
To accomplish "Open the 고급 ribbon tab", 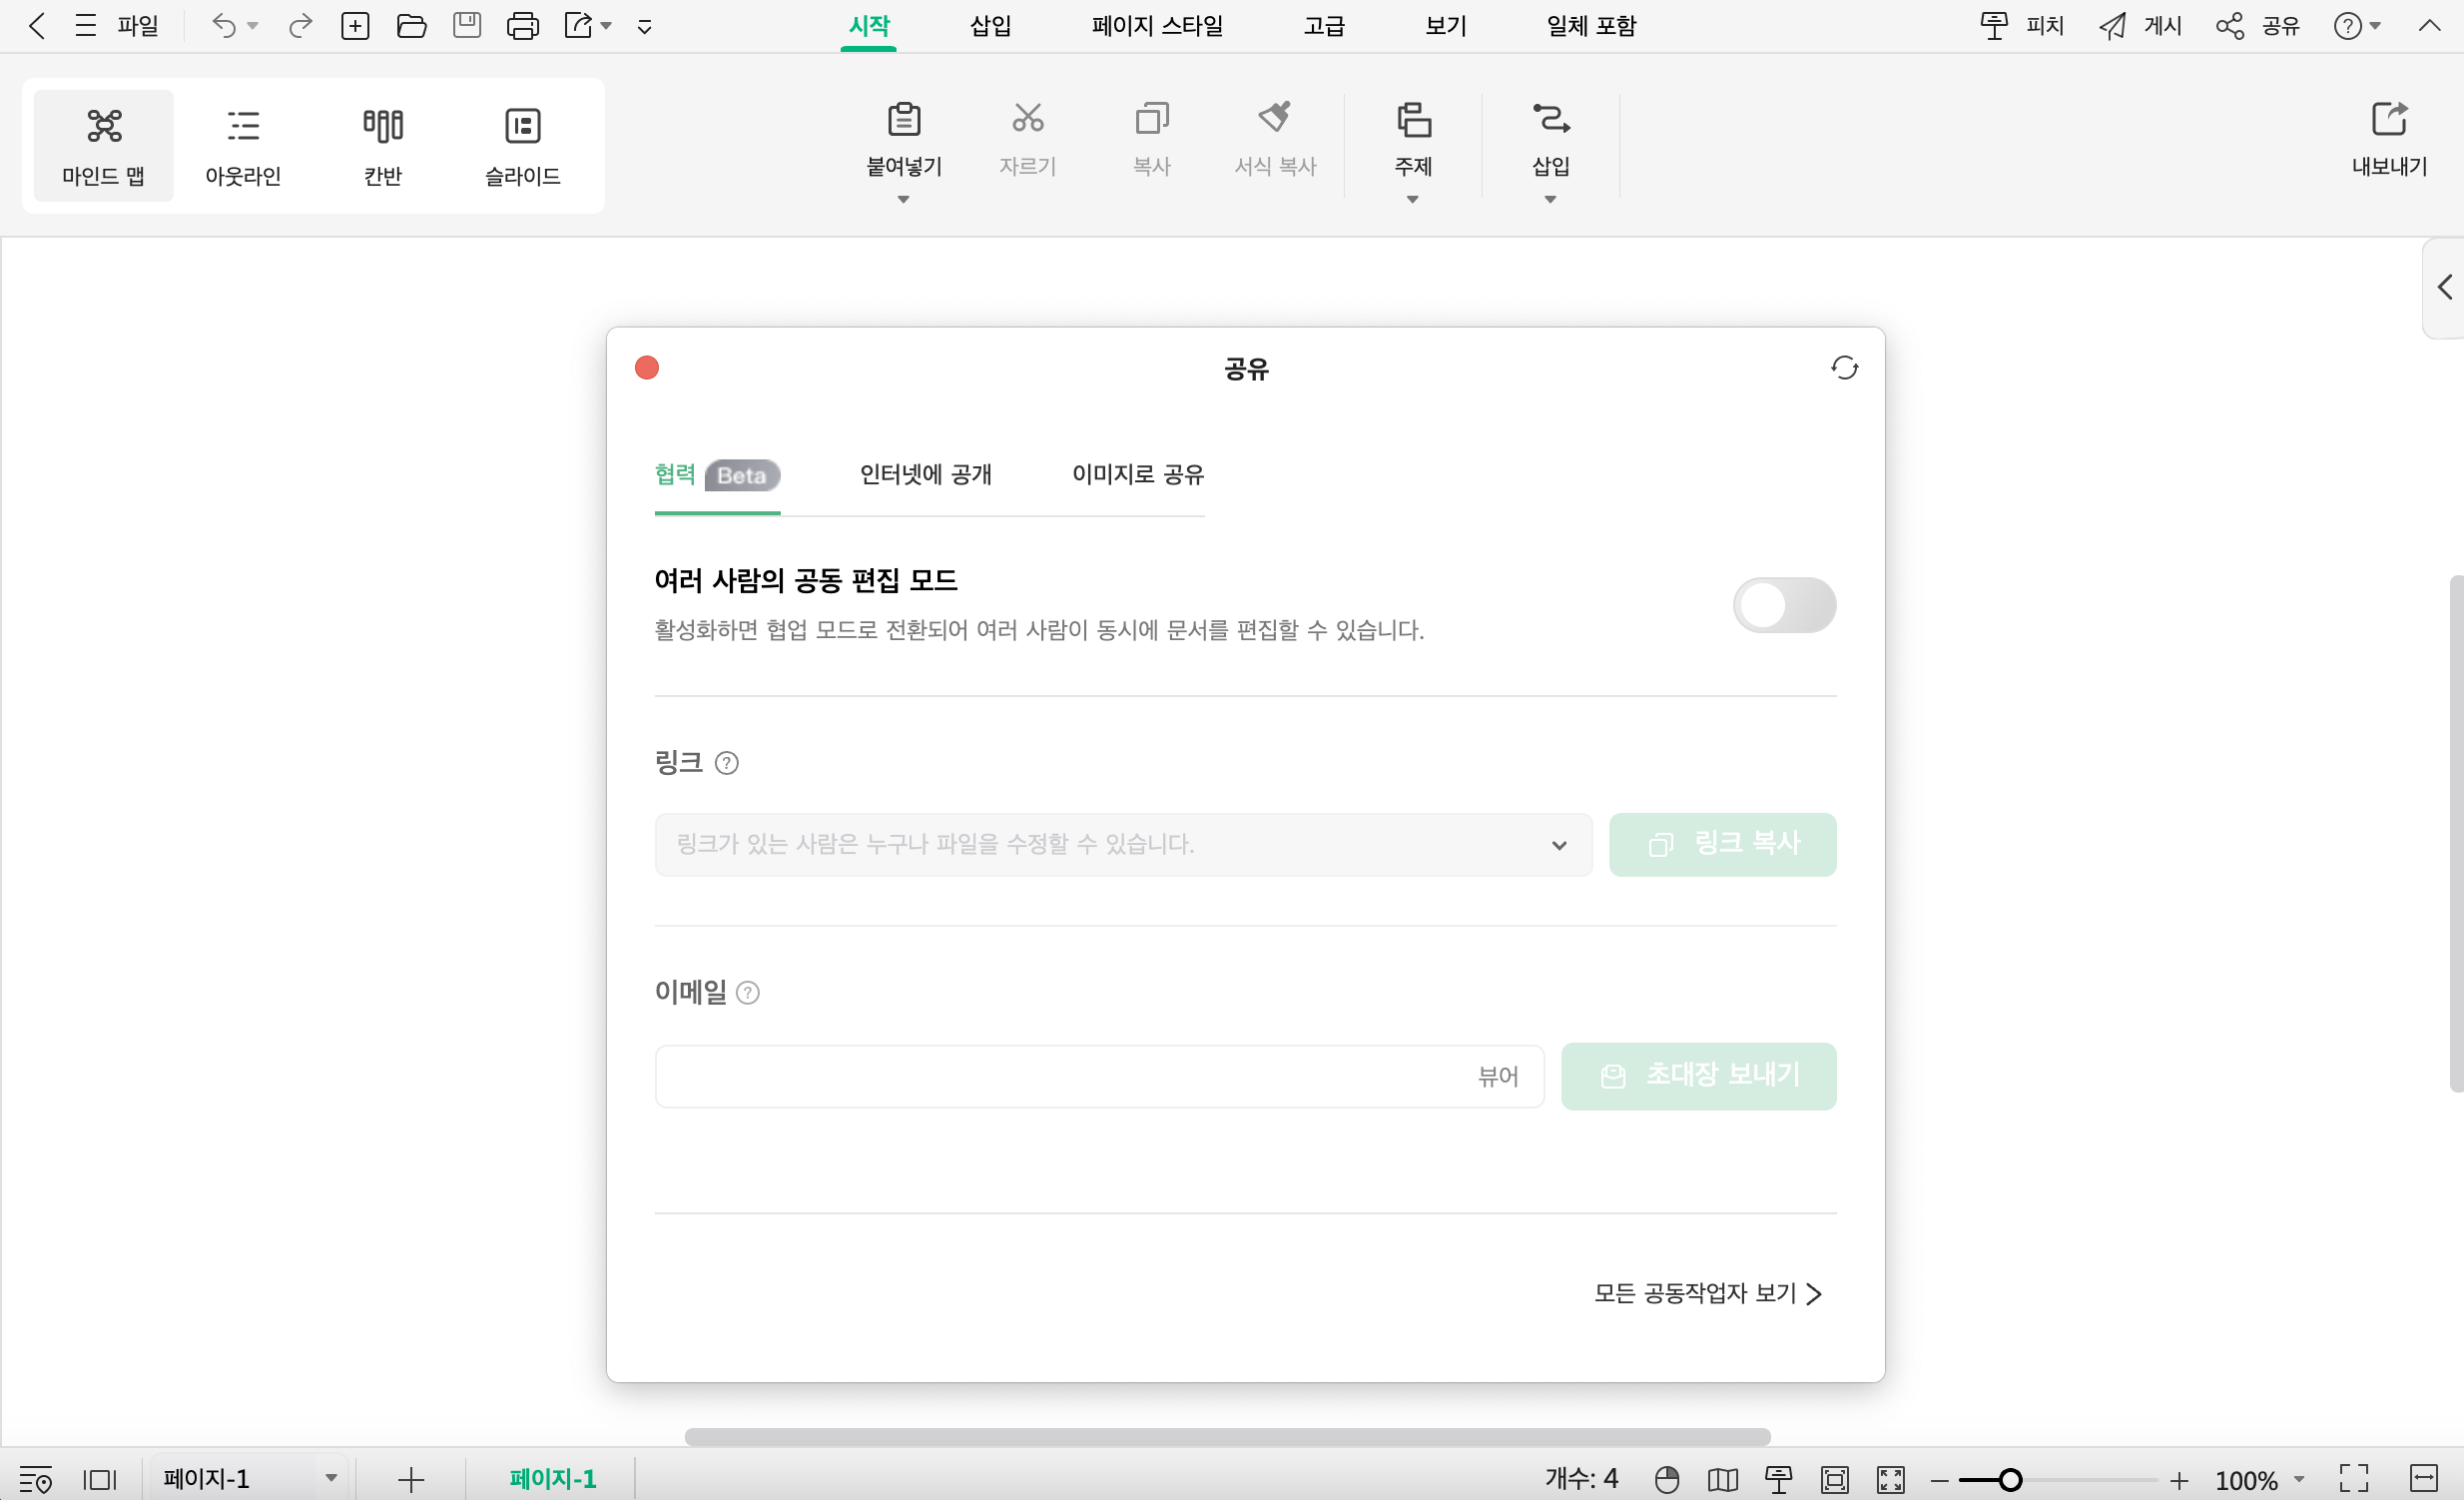I will tap(1324, 26).
